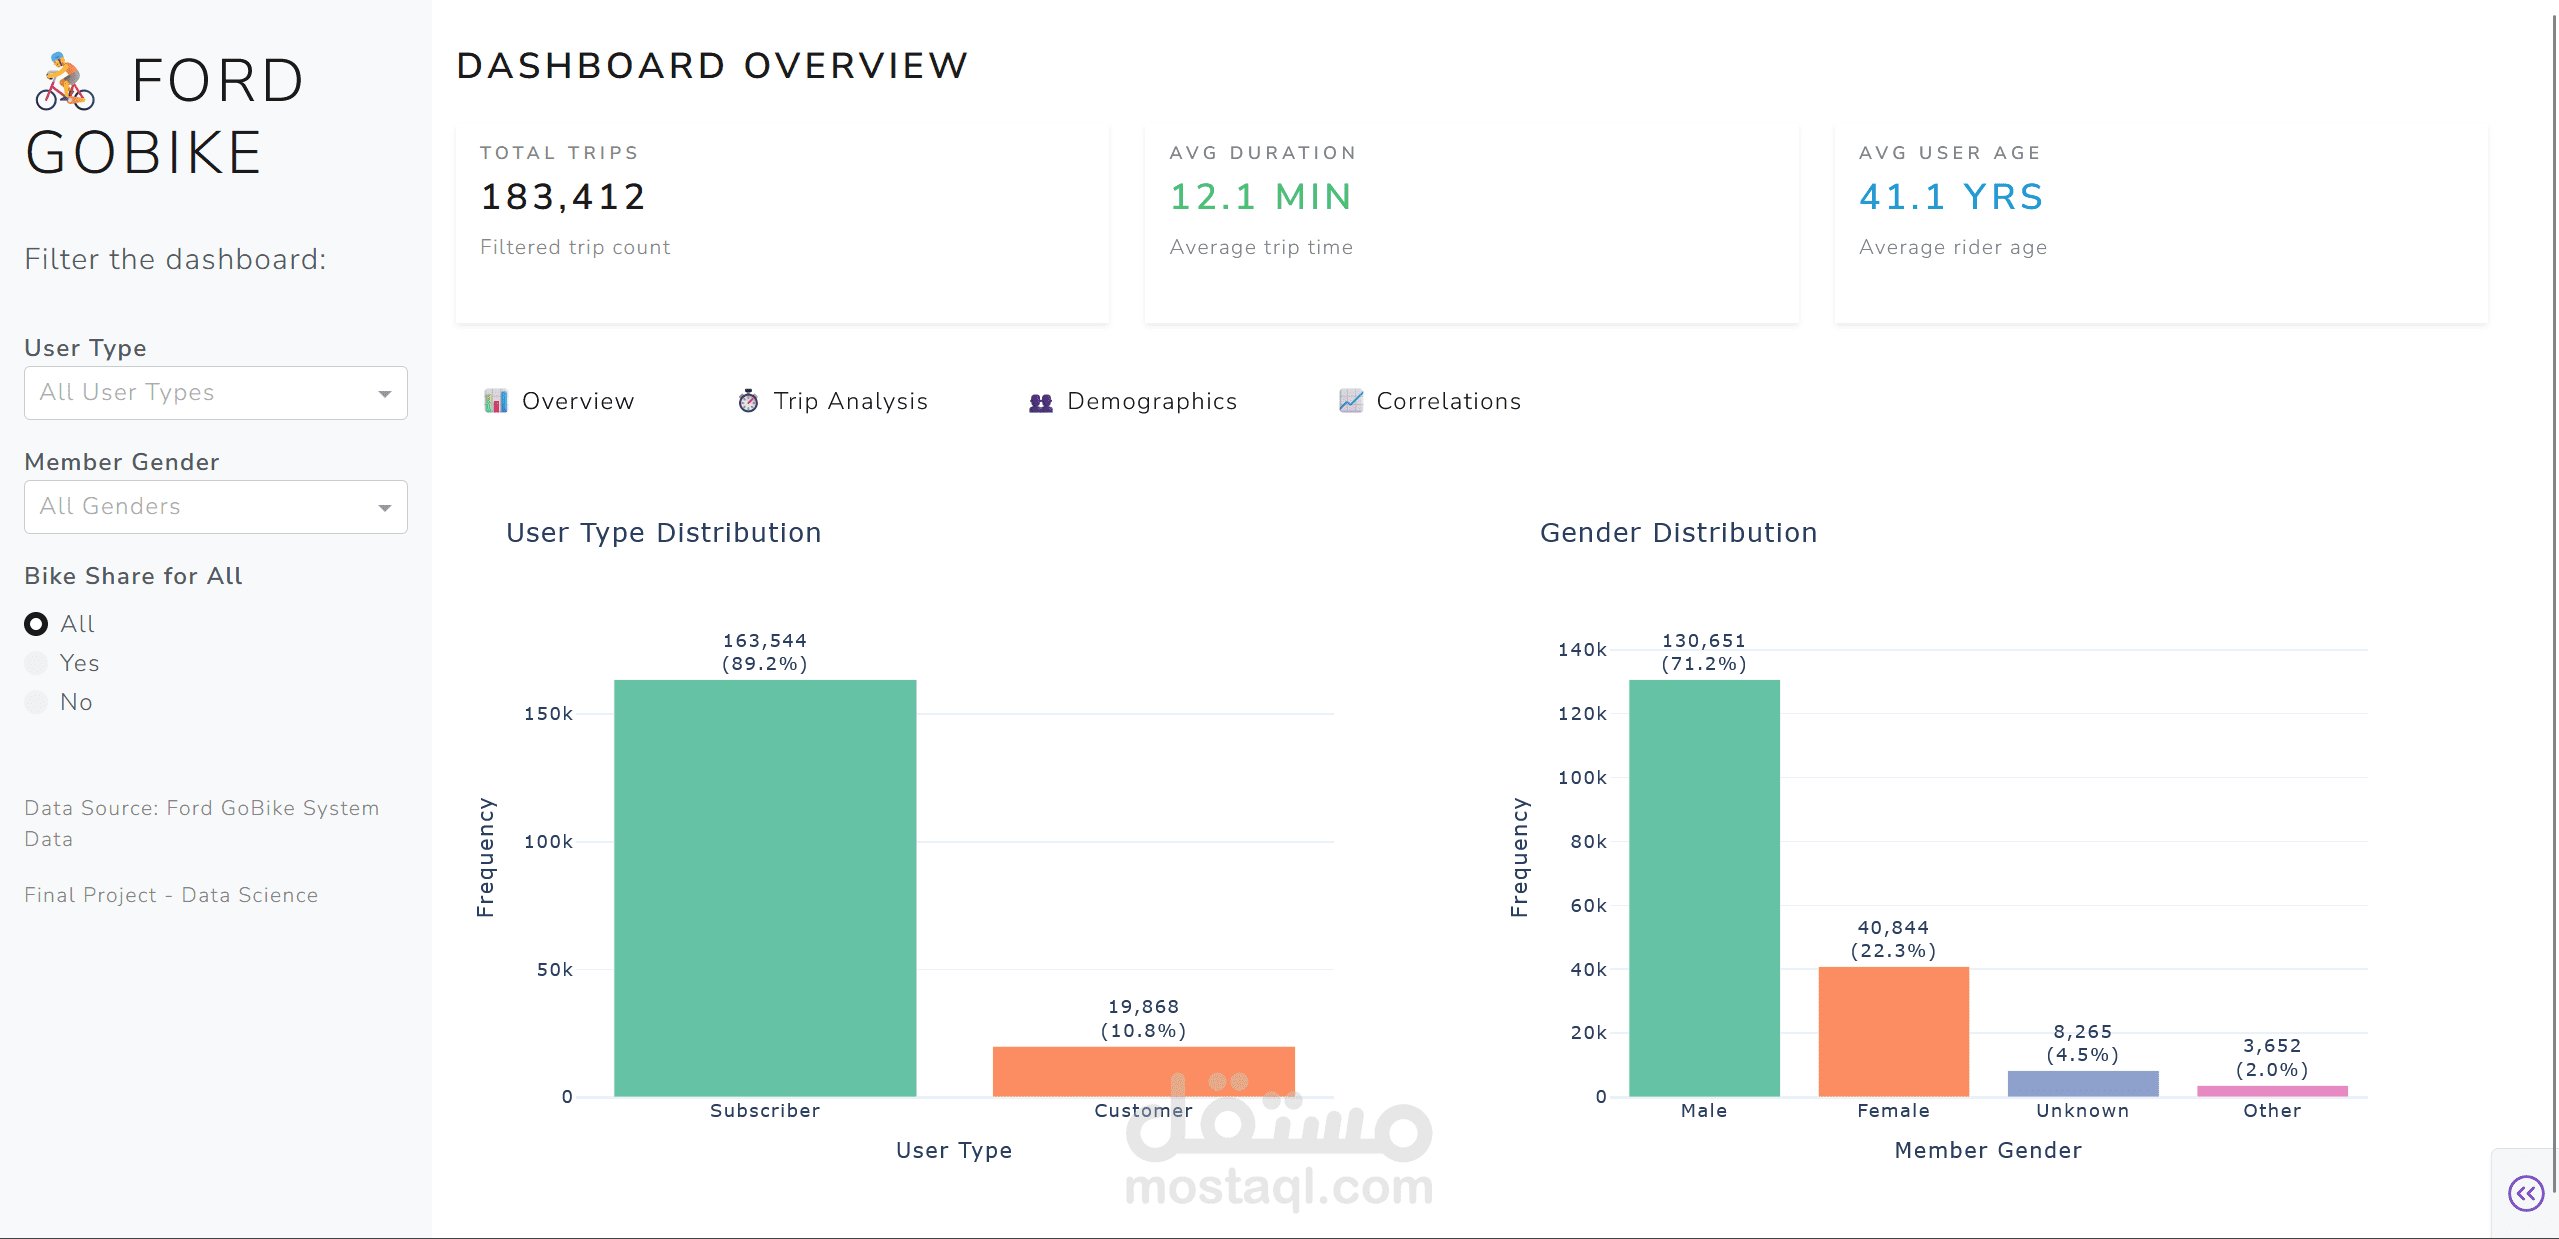Select the All radio option

(x=36, y=624)
